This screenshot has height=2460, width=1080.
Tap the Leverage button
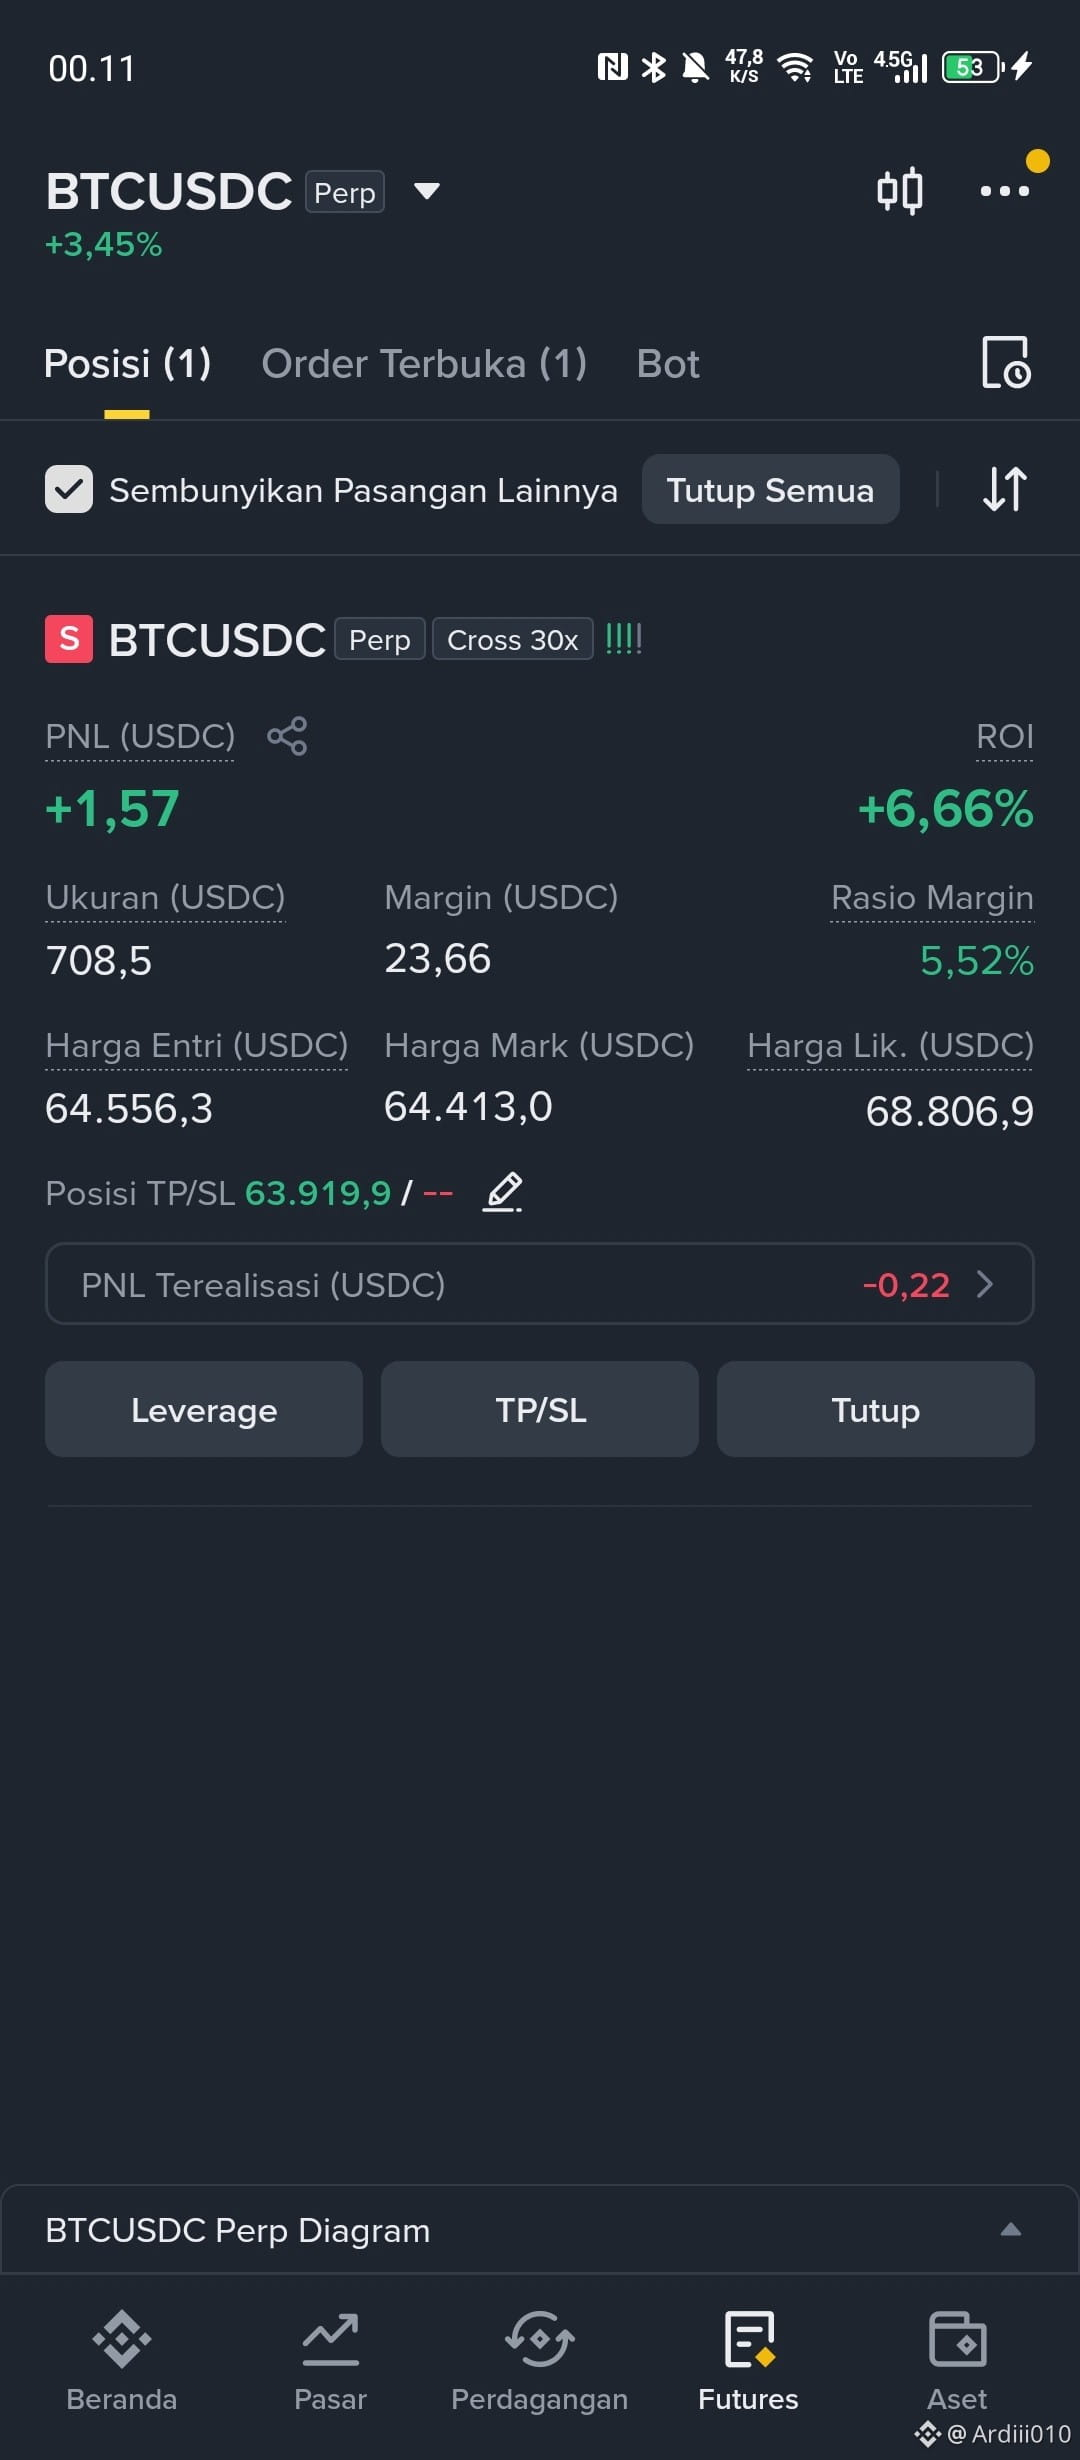tap(204, 1409)
